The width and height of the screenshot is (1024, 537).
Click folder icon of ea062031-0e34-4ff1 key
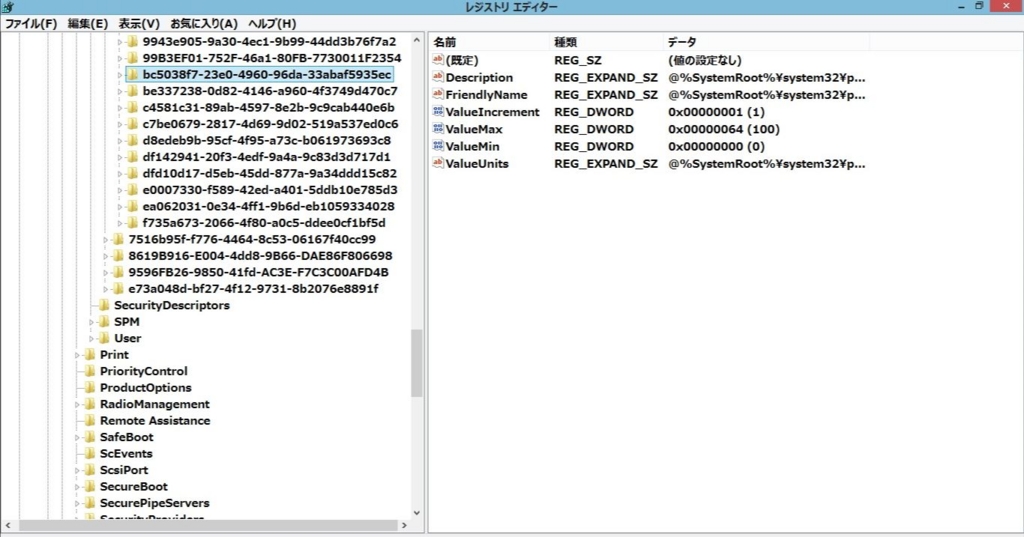pyautogui.click(x=133, y=206)
